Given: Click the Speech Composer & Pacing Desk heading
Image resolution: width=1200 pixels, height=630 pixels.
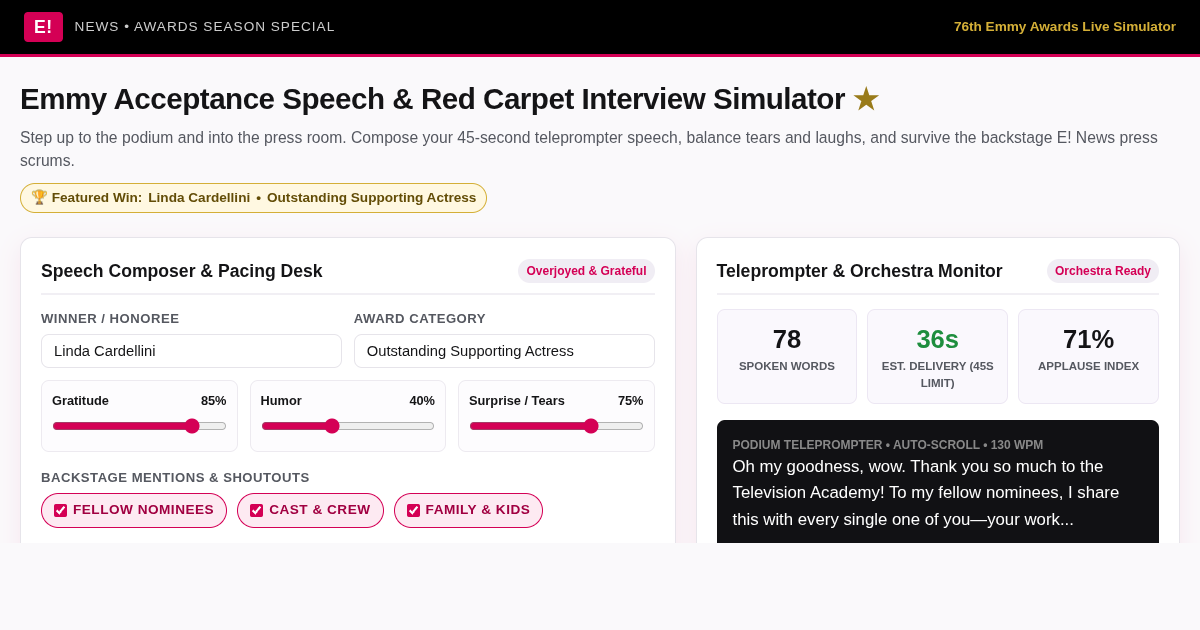Looking at the screenshot, I should (182, 271).
